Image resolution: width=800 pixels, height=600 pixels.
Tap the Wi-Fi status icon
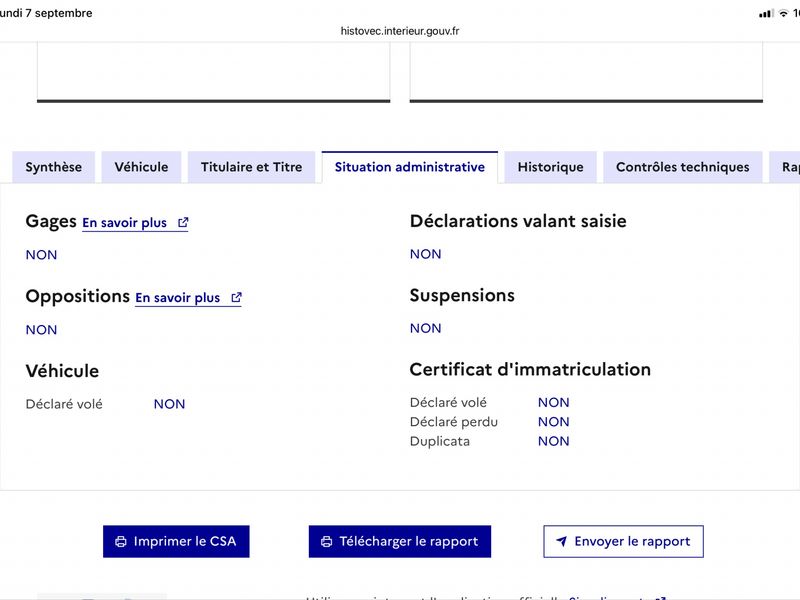click(783, 14)
